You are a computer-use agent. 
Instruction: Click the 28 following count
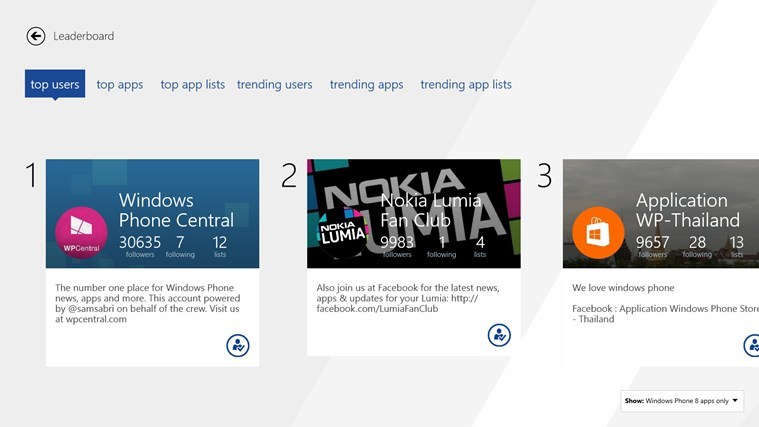click(x=697, y=246)
